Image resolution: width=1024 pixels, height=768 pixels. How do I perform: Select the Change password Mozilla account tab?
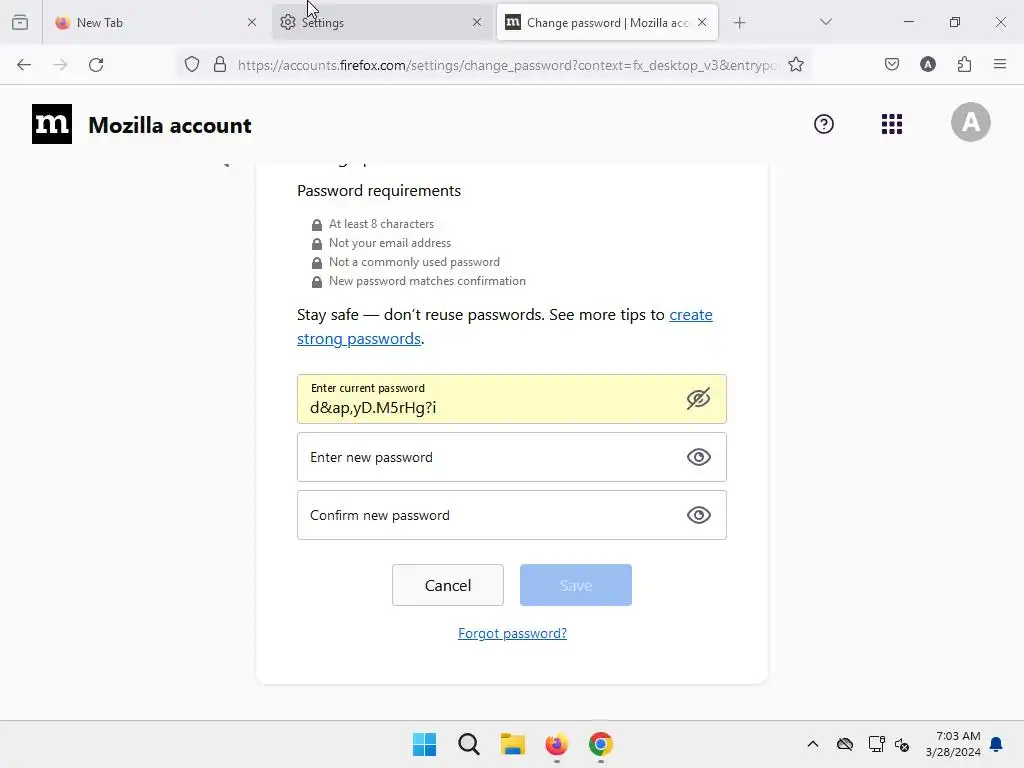[607, 22]
